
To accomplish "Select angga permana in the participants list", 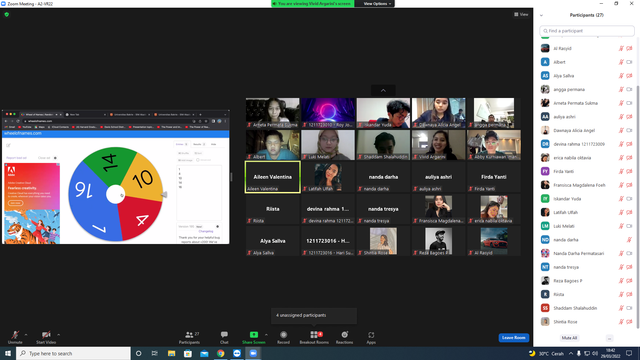I will point(586,89).
